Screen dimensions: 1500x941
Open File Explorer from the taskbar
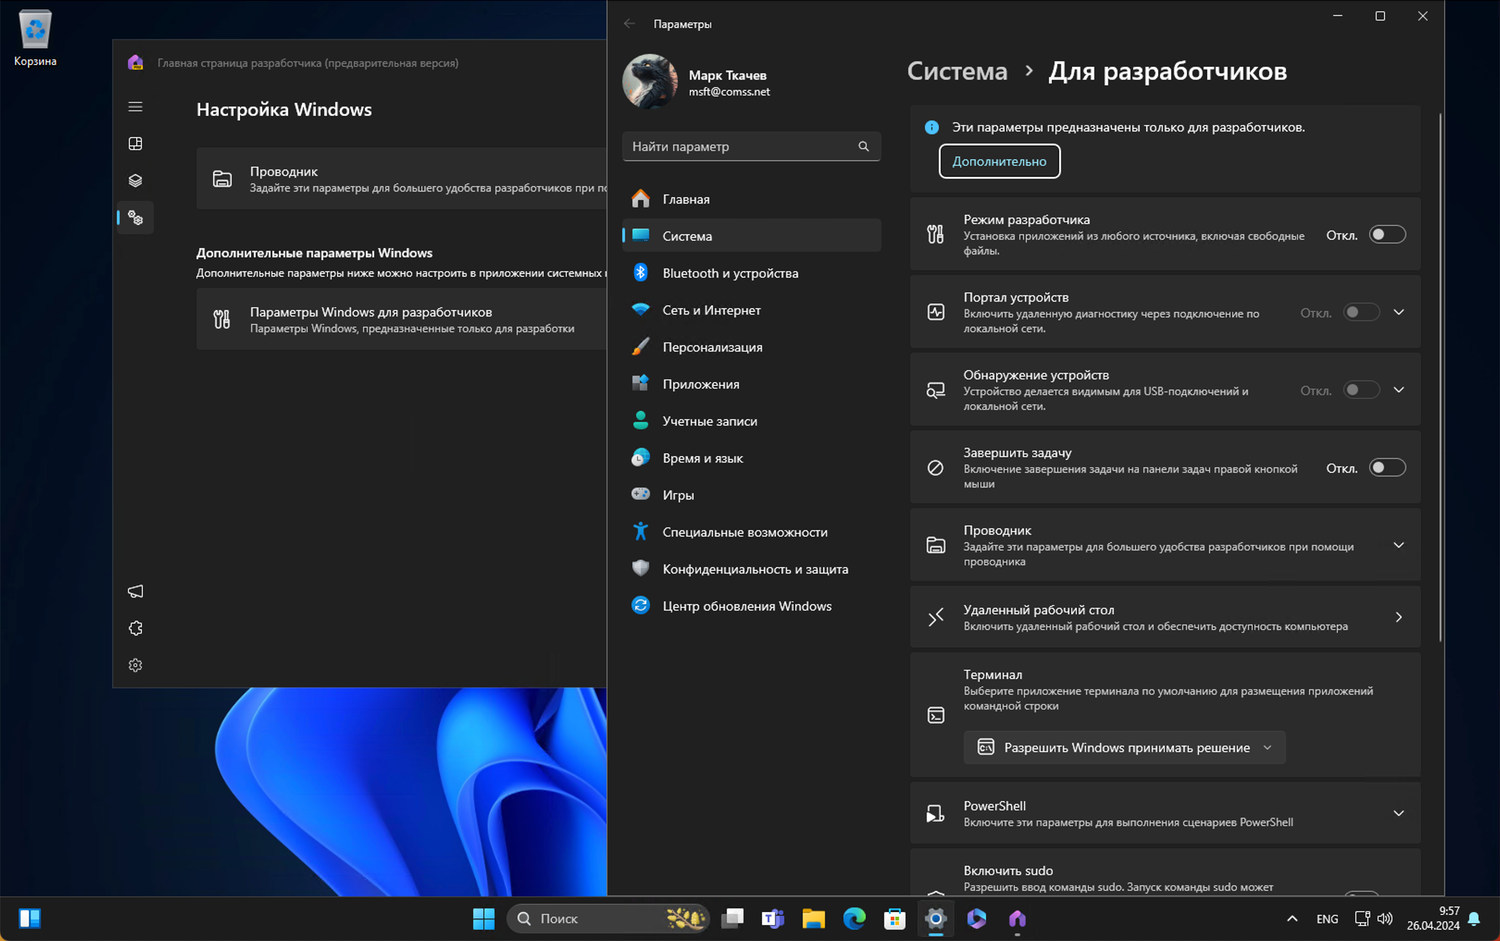[x=814, y=918]
